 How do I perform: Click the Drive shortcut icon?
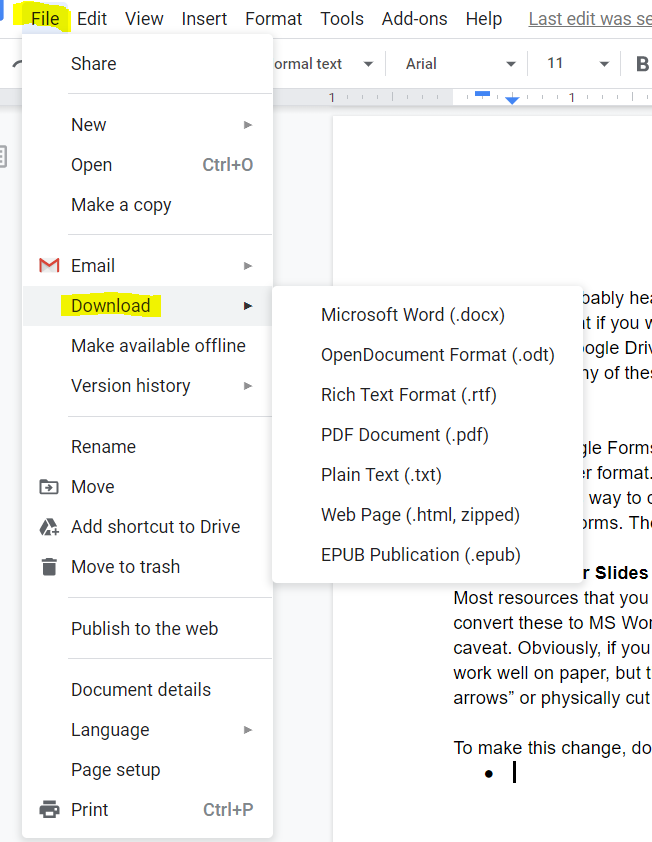(49, 527)
